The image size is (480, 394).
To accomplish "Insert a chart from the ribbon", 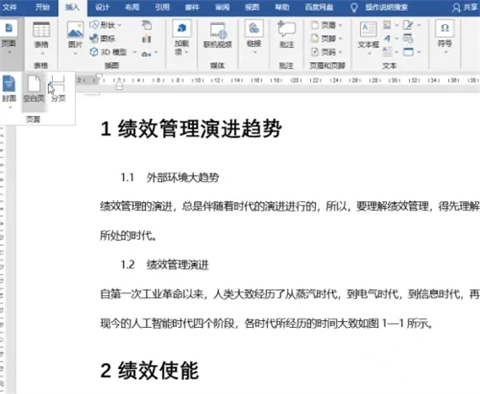I will [147, 39].
